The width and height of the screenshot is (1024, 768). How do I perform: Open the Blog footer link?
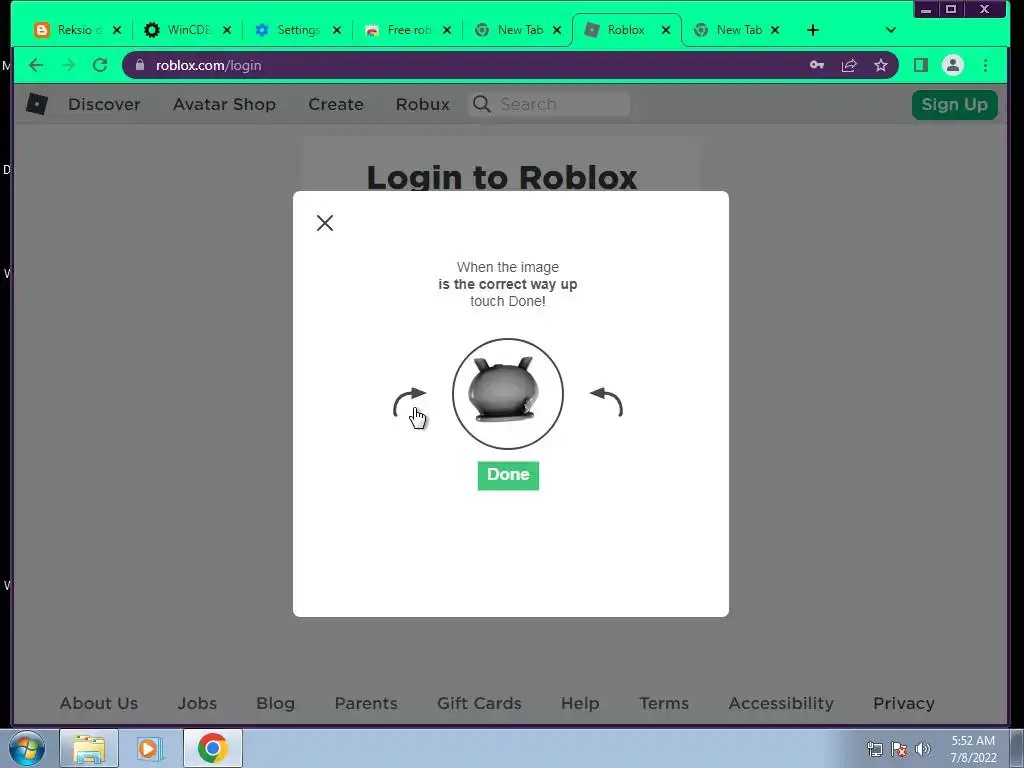(276, 703)
